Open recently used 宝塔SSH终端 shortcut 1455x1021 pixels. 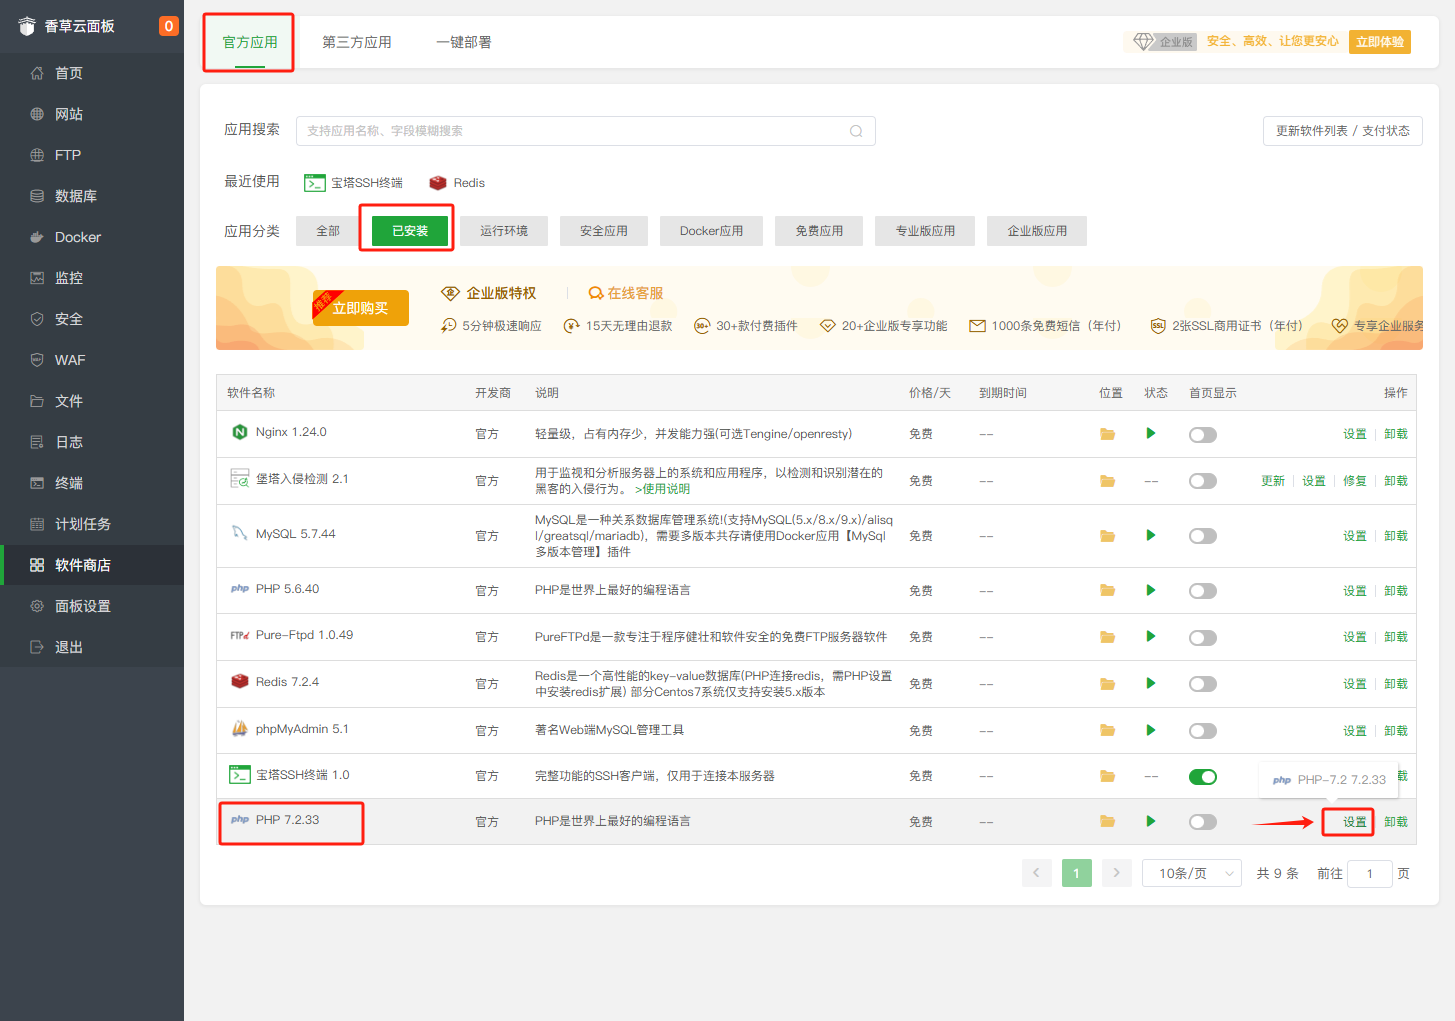coord(353,183)
